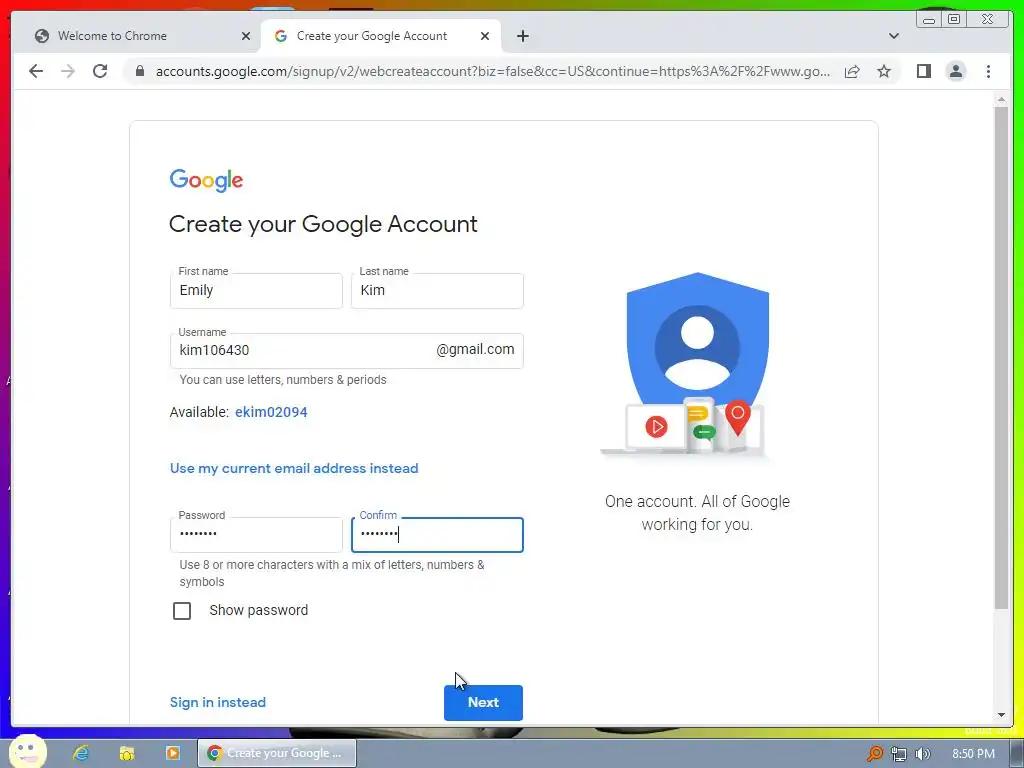Click Use my current email address instead
This screenshot has width=1024, height=768.
pos(294,468)
